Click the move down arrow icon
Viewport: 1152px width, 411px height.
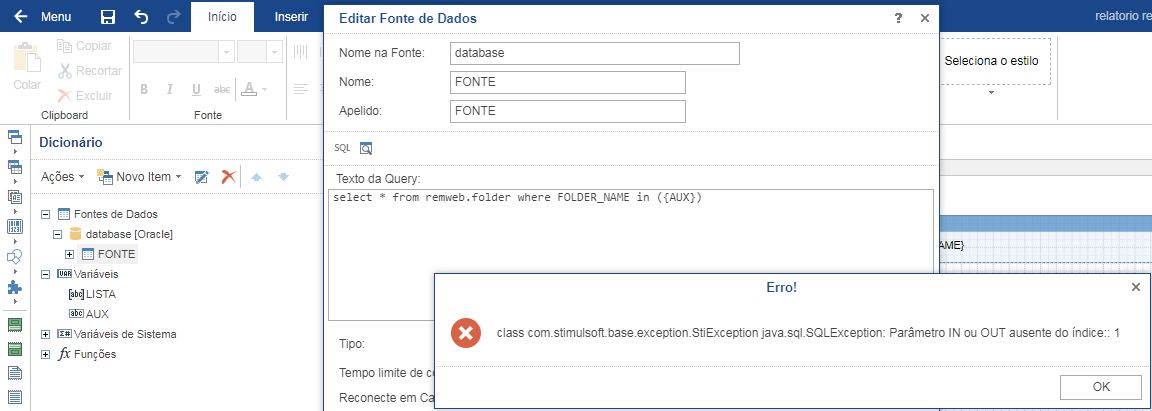283,176
